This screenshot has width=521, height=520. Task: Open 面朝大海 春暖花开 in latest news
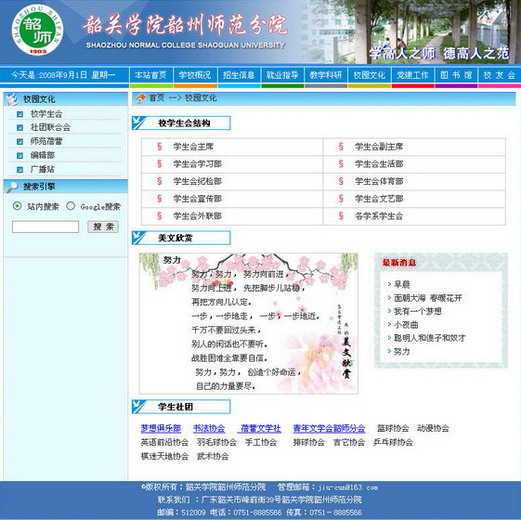click(428, 298)
